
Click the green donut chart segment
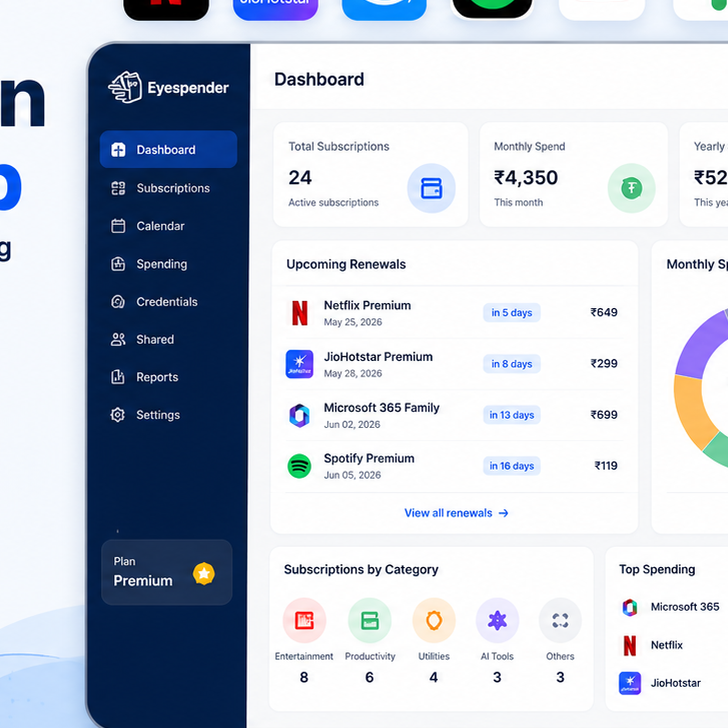(717, 449)
